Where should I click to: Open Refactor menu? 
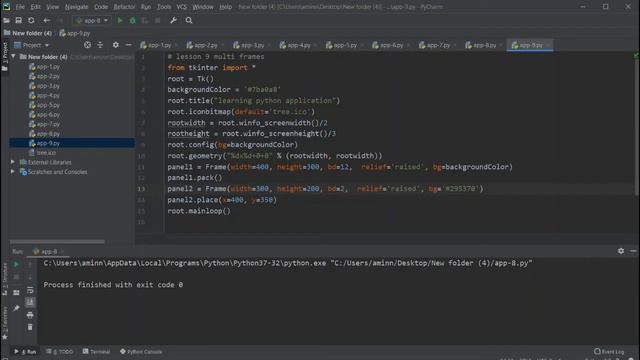[x=124, y=7]
